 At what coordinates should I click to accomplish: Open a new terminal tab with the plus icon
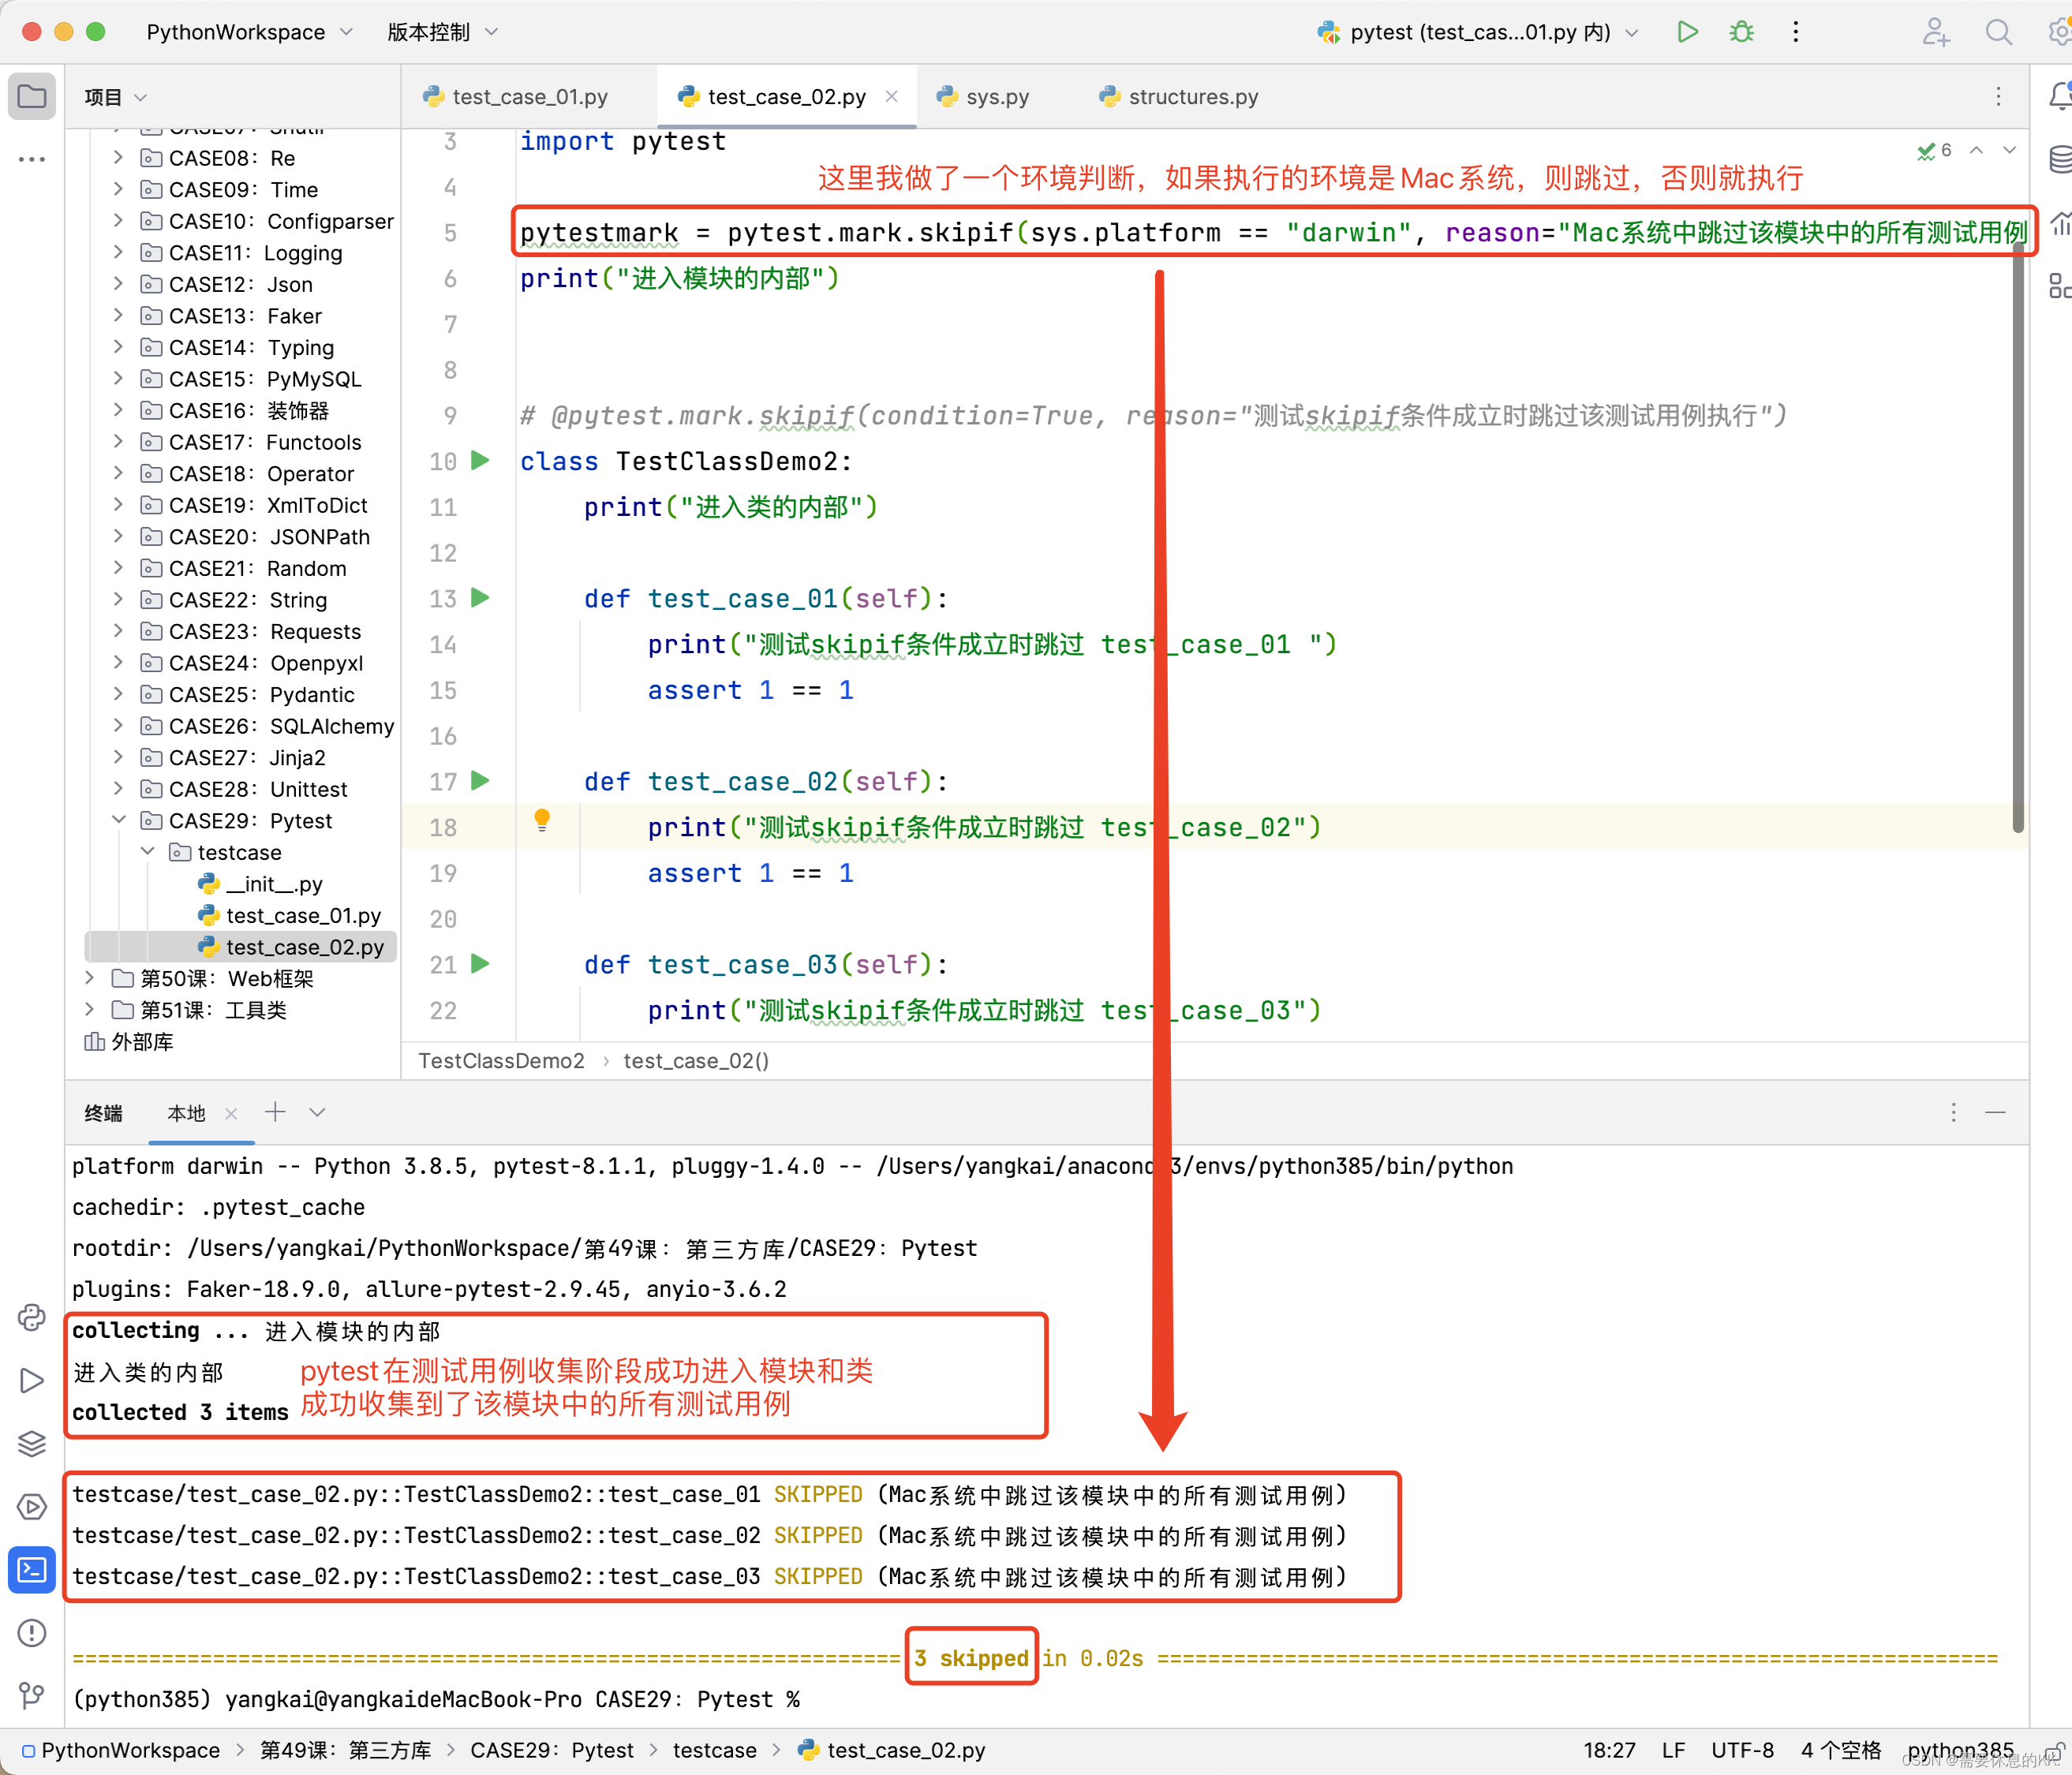(275, 1112)
